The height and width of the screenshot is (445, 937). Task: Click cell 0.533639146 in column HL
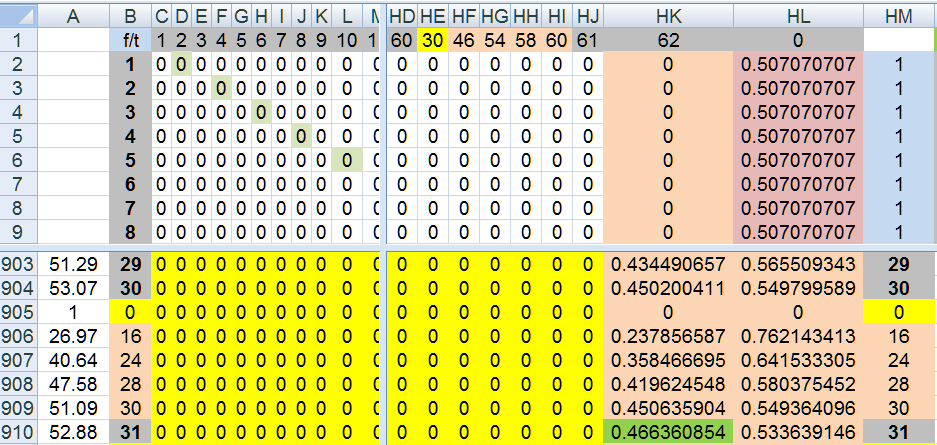click(798, 432)
